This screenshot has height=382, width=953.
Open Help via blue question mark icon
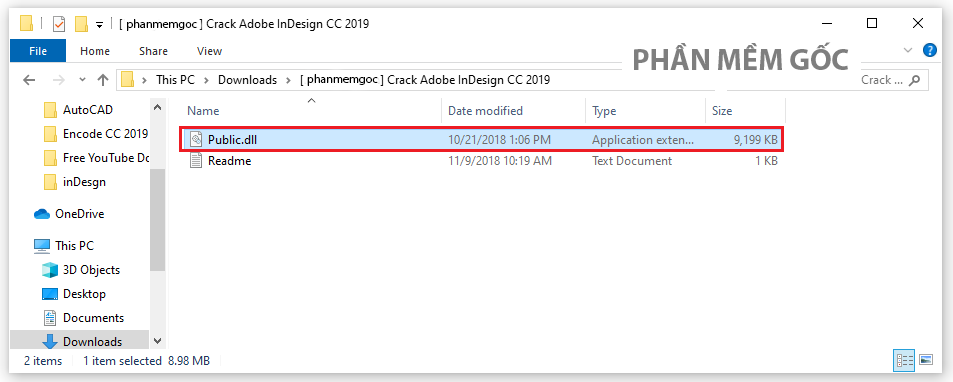pos(930,50)
